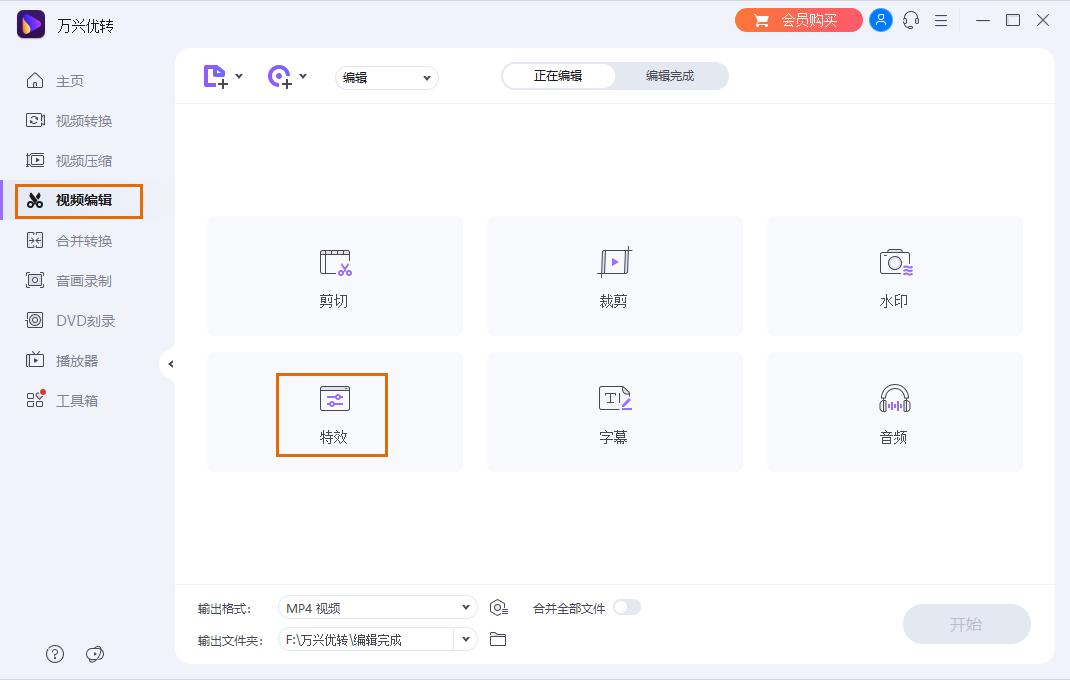
Task: Open the output settings gear icon
Action: point(498,607)
